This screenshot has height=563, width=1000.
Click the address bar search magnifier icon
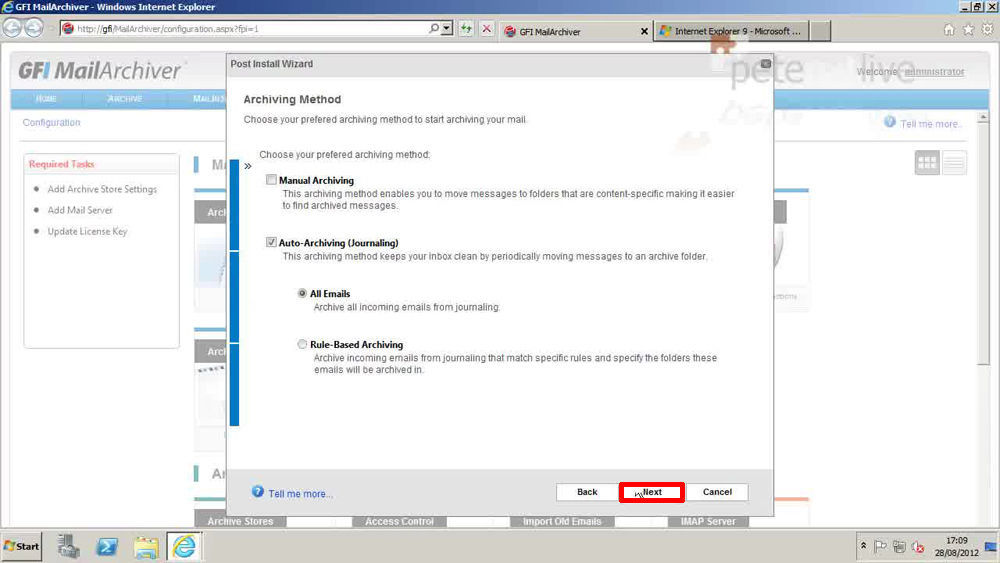pyautogui.click(x=434, y=29)
